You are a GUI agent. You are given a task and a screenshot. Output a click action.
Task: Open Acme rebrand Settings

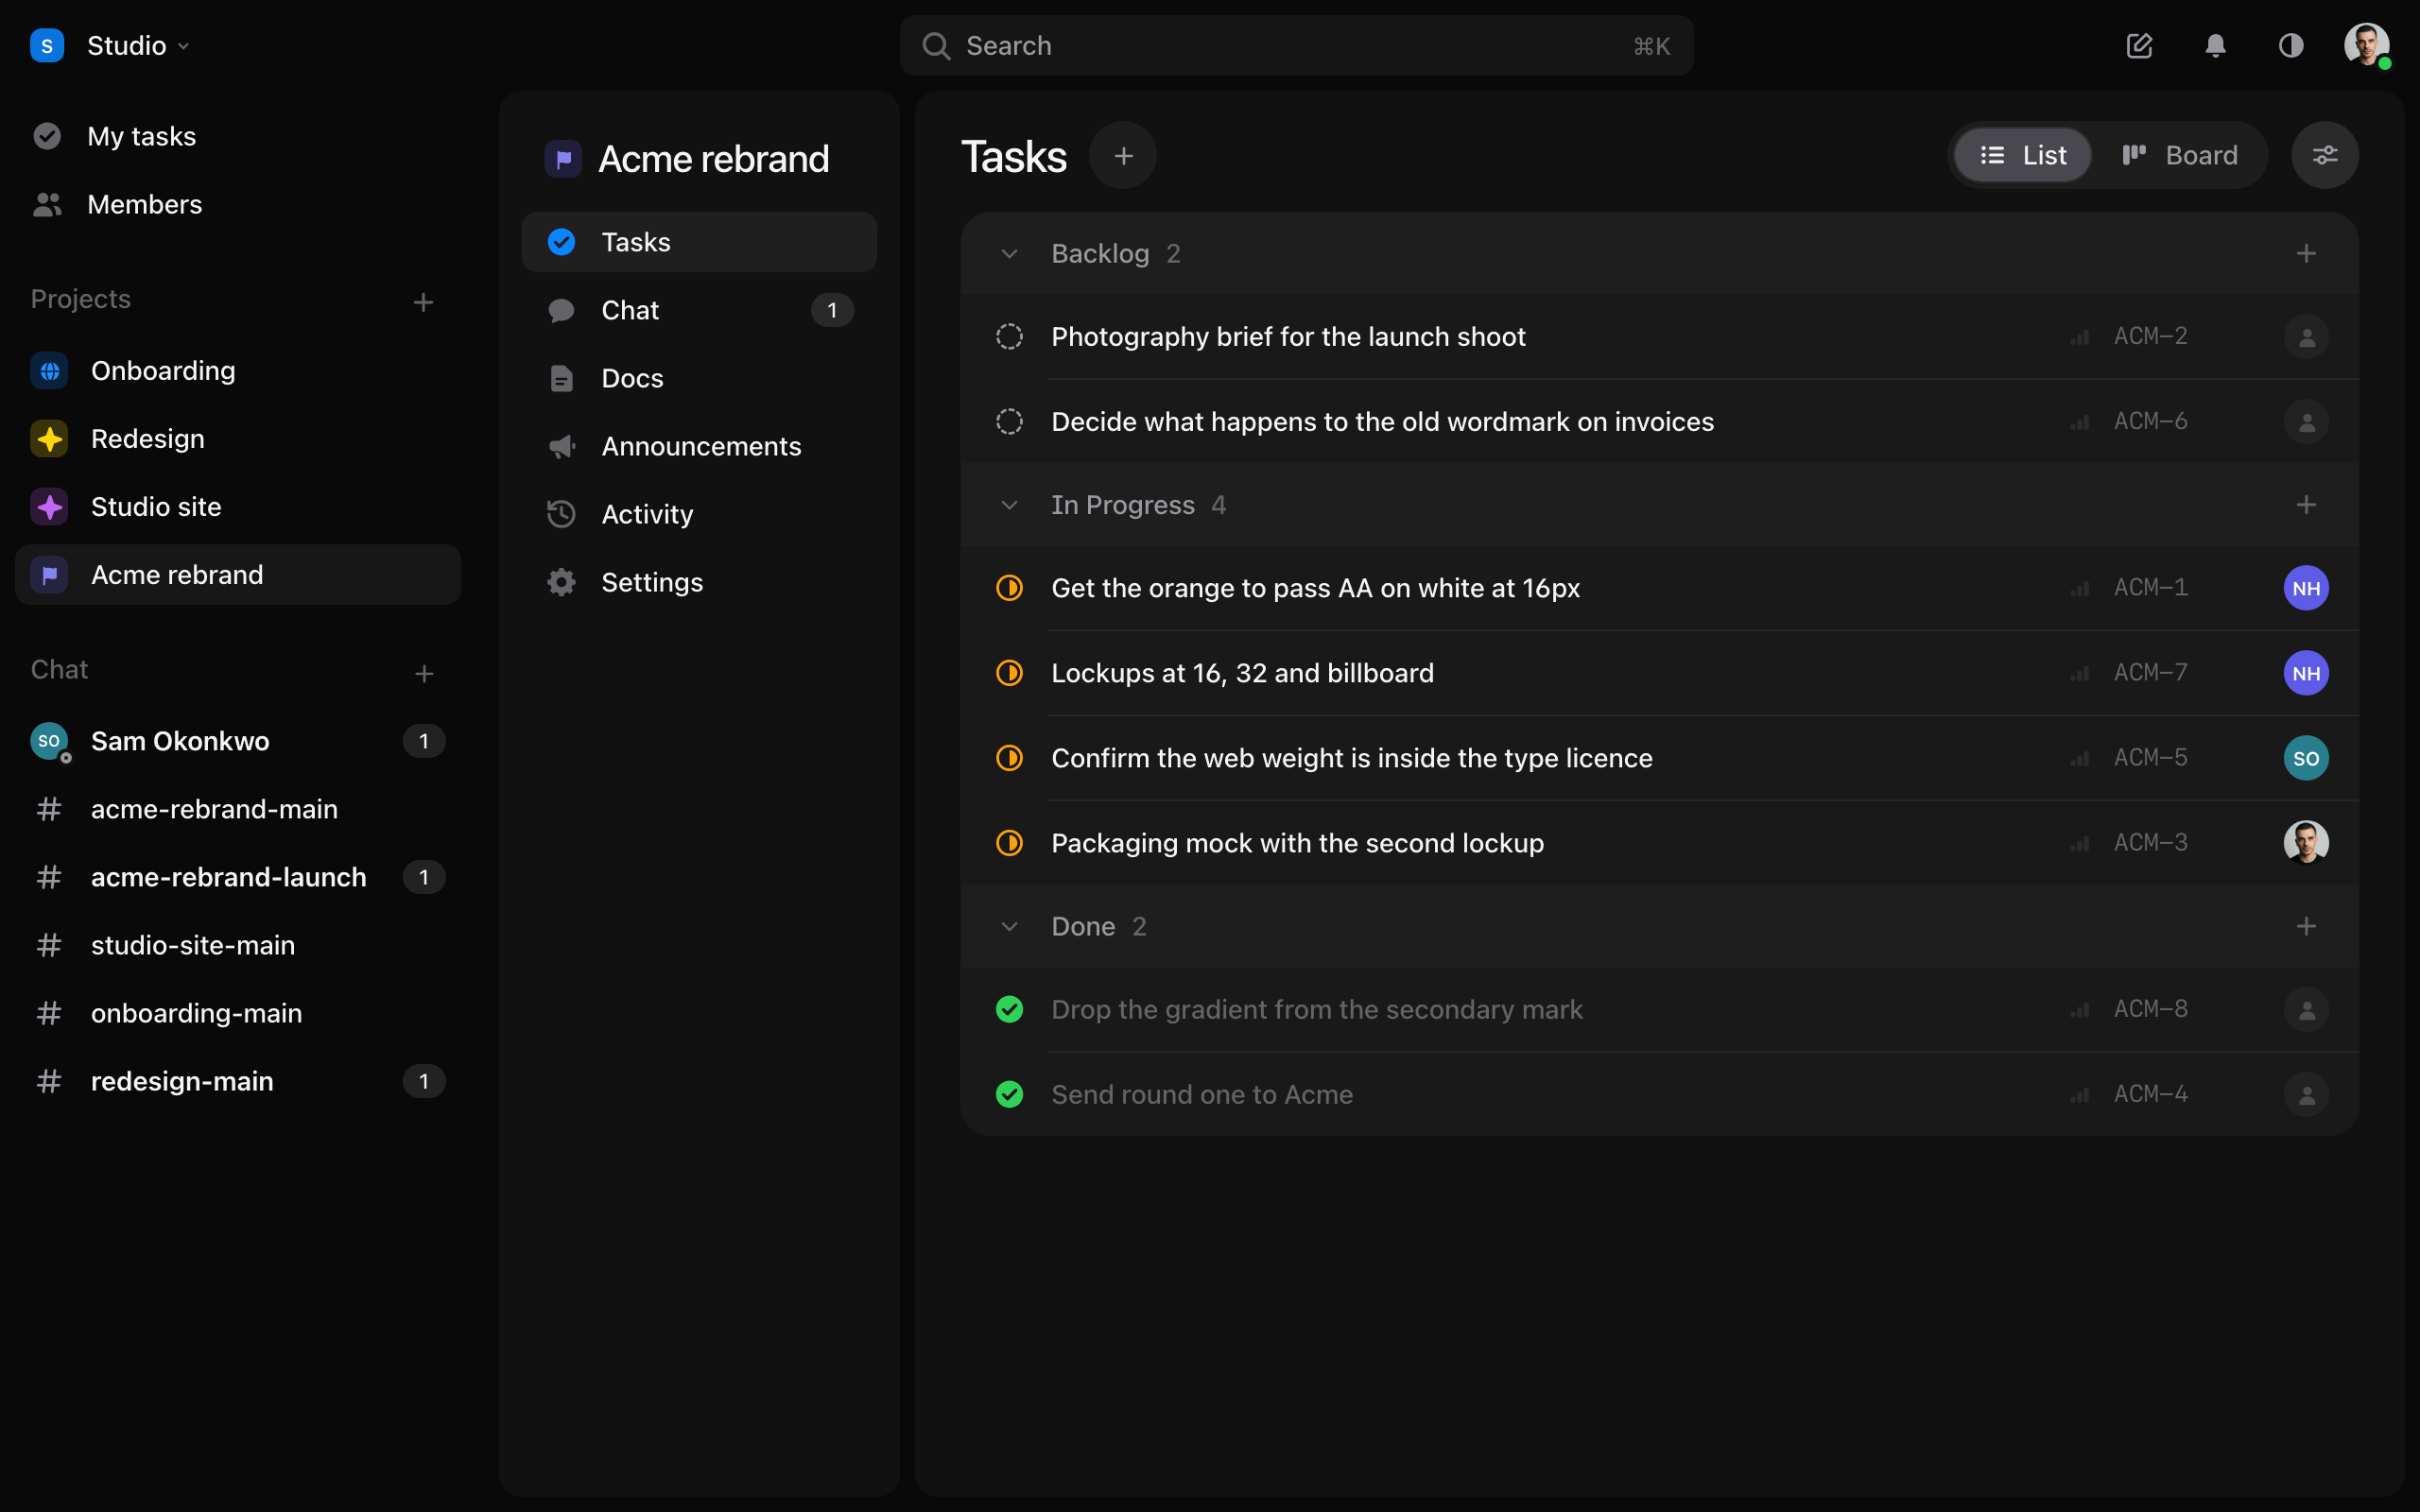pyautogui.click(x=699, y=582)
